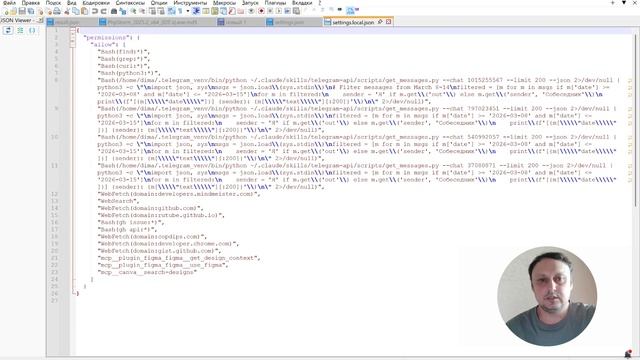Refresh JSON Viewer tree icon
This screenshot has width=640, height=360.
[x=8, y=30]
